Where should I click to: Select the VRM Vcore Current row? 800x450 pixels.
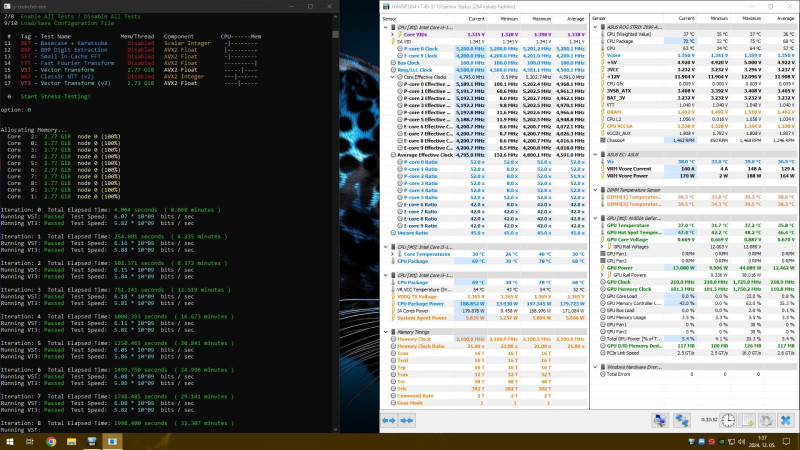(694, 169)
